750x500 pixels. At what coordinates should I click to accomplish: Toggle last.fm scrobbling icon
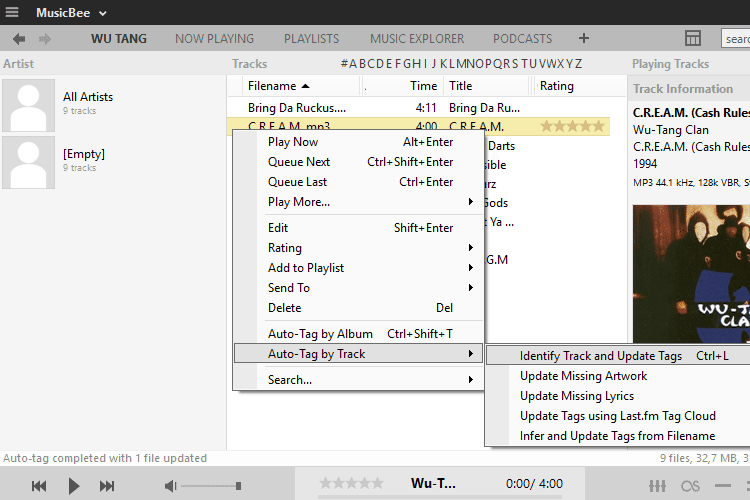690,486
